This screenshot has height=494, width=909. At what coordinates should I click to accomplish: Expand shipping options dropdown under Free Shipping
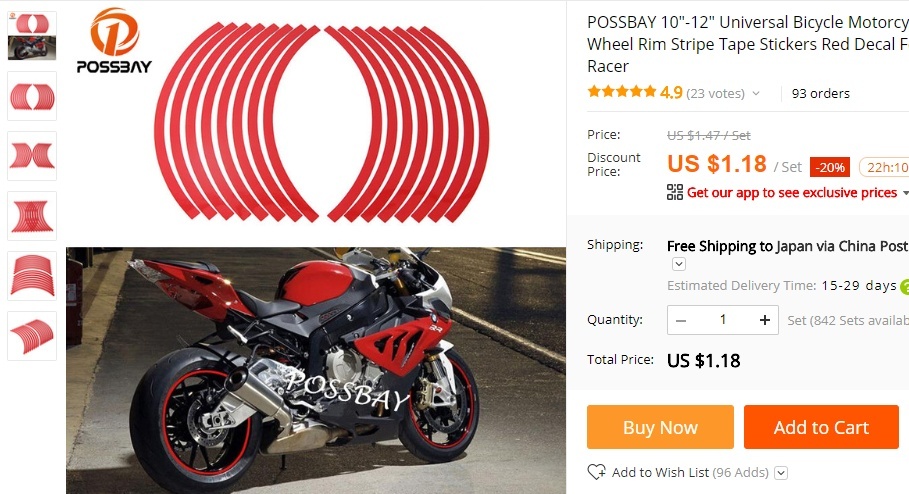679,264
